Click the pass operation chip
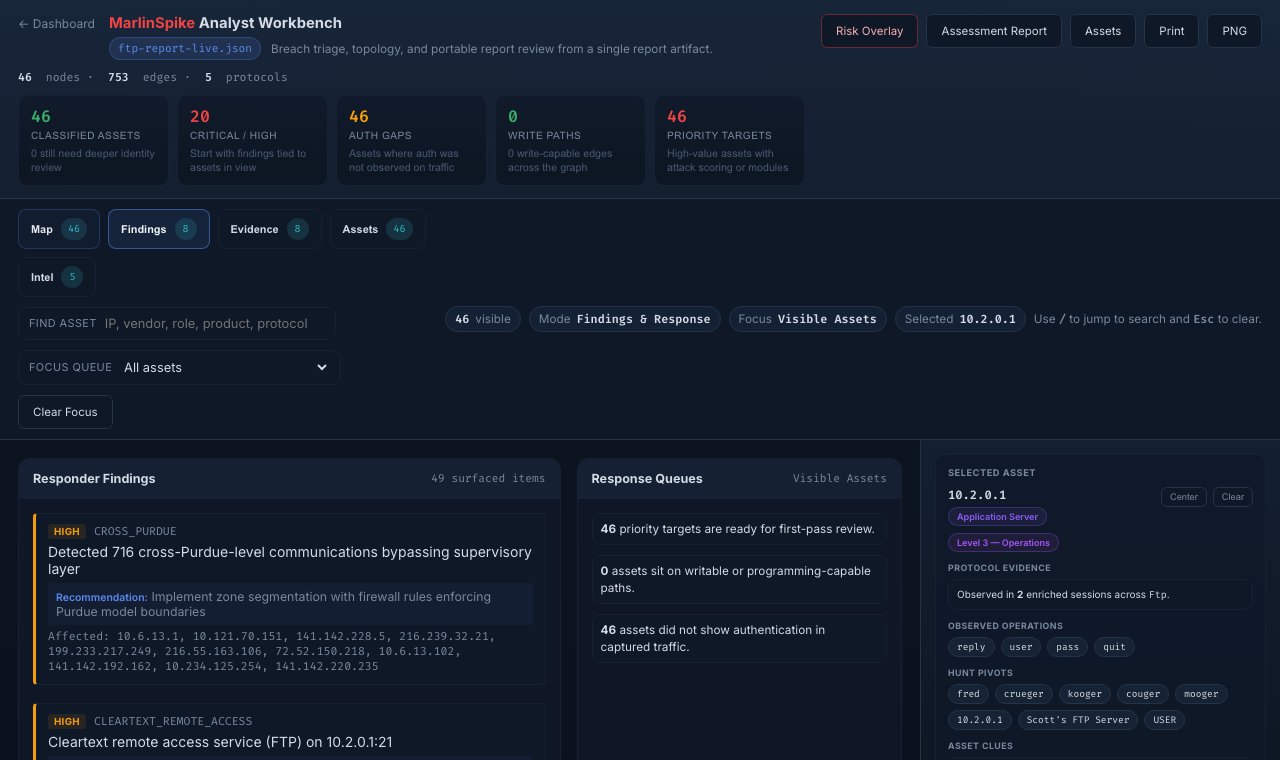The height and width of the screenshot is (760, 1280). [x=1066, y=647]
